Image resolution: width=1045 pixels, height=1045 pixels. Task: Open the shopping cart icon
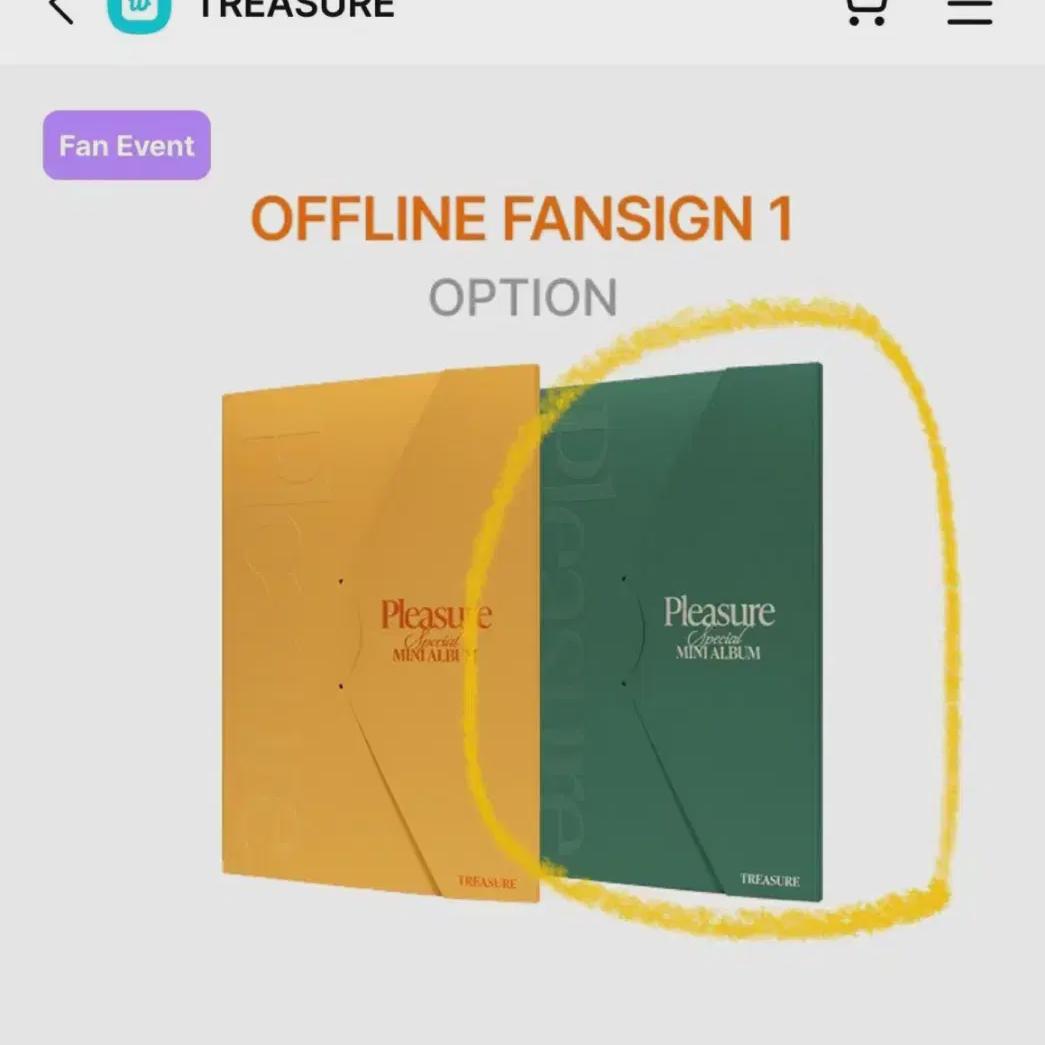pyautogui.click(x=866, y=11)
